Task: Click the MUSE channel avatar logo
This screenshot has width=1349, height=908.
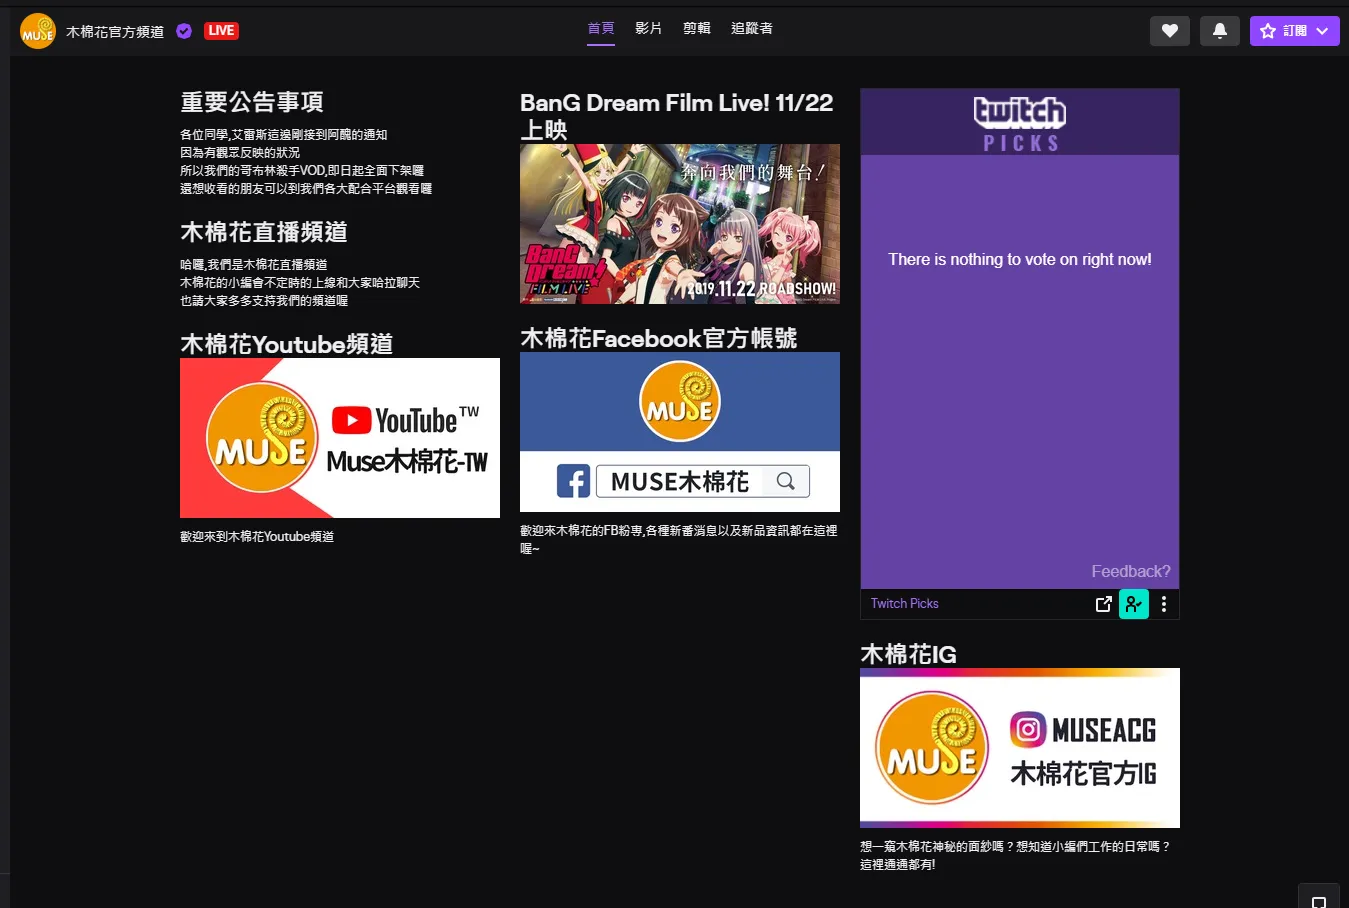Action: pos(38,31)
